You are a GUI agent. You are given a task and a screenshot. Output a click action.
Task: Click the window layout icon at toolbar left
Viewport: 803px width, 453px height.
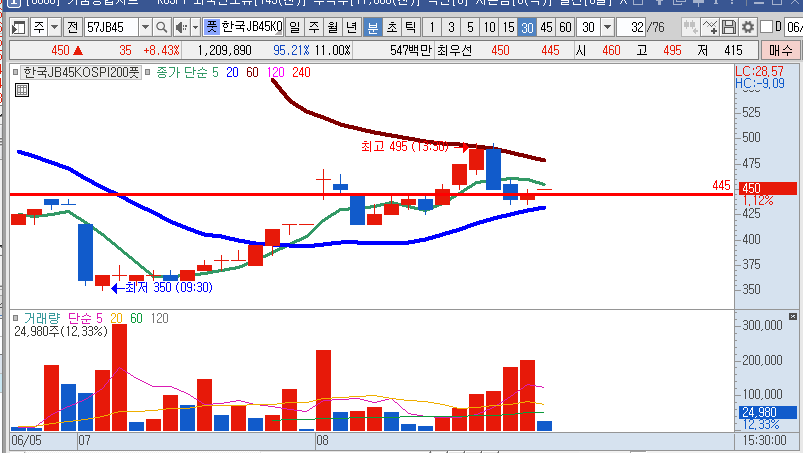tap(19, 26)
